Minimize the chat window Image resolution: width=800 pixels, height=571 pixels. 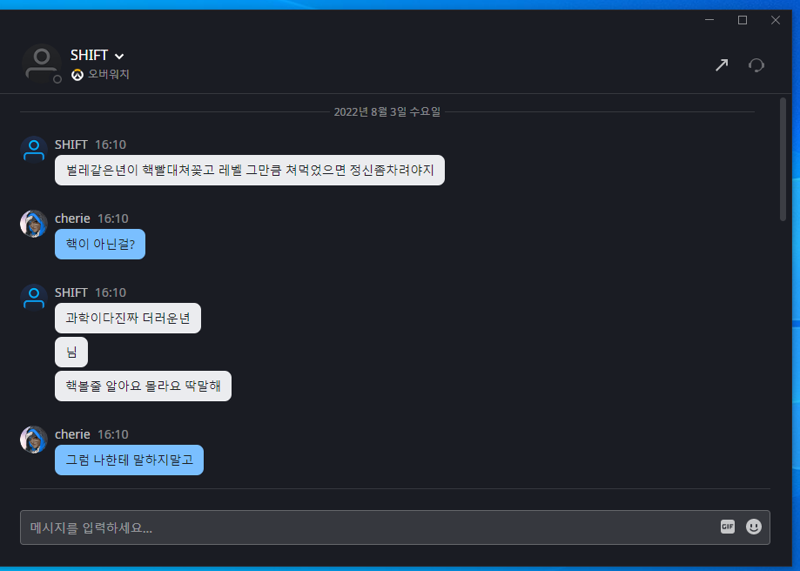709,20
